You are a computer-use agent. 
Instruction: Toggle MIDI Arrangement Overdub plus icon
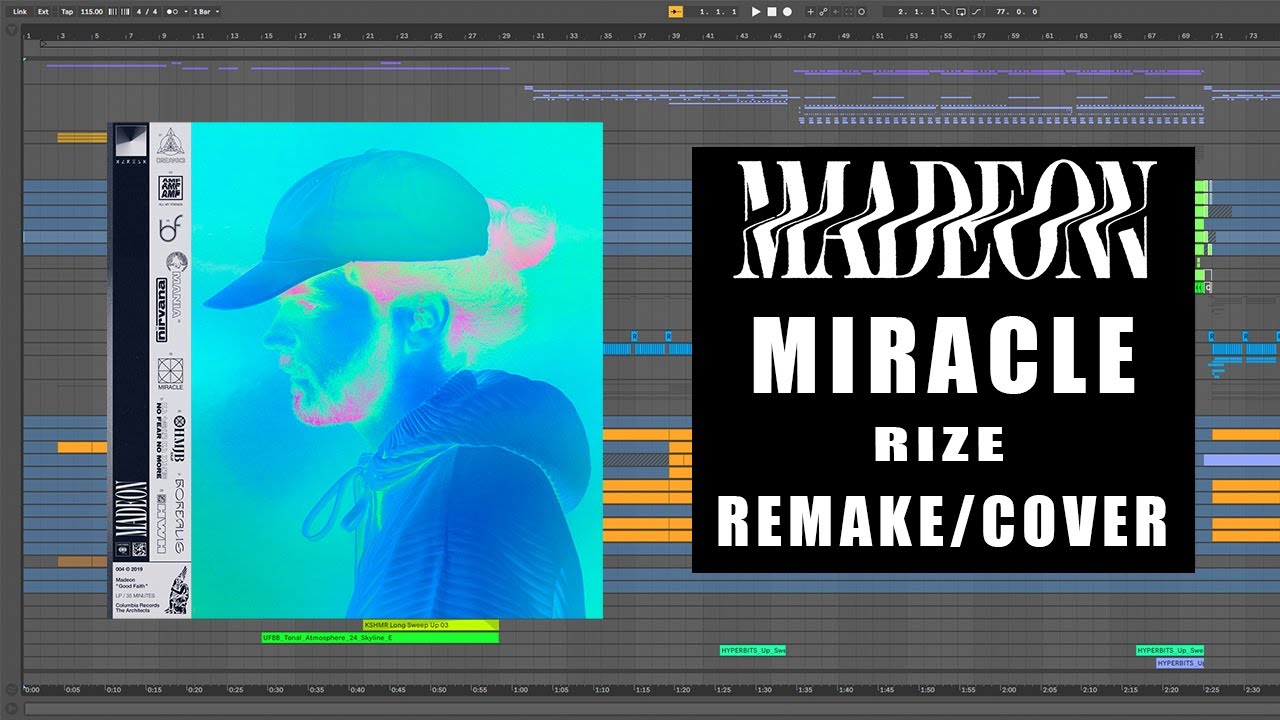(x=810, y=12)
